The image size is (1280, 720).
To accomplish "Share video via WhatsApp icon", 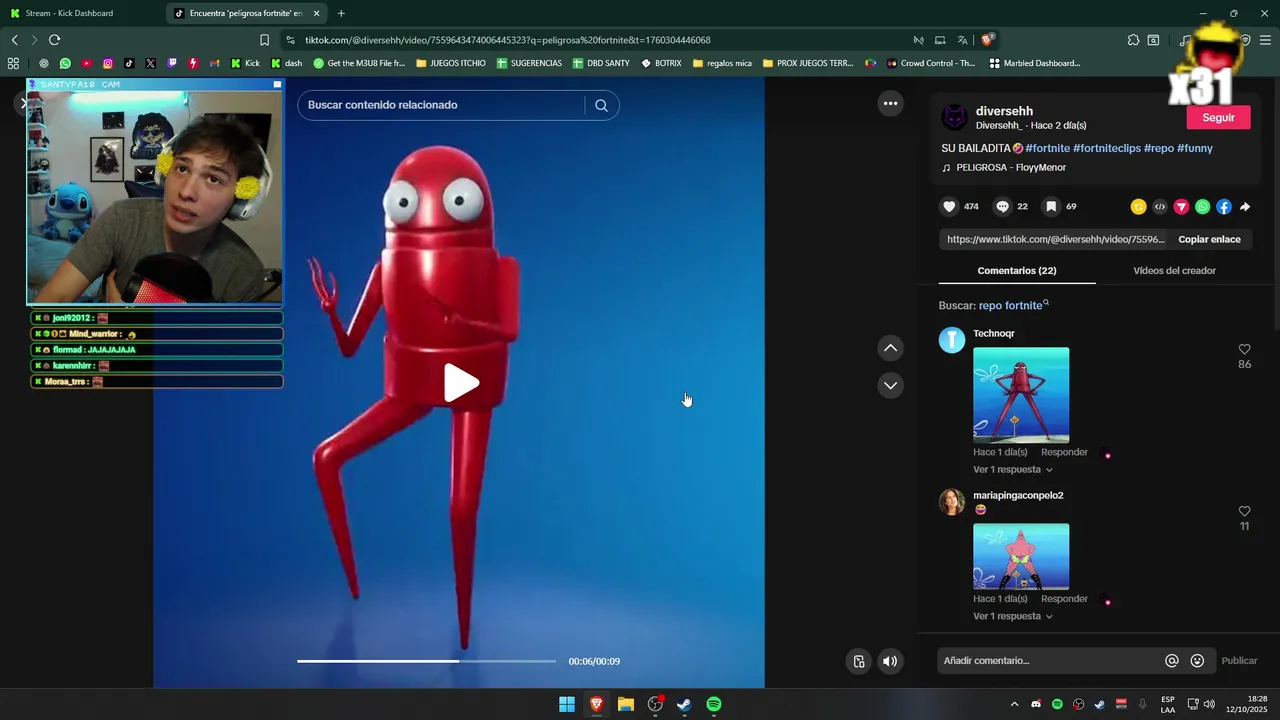I will 1203,207.
